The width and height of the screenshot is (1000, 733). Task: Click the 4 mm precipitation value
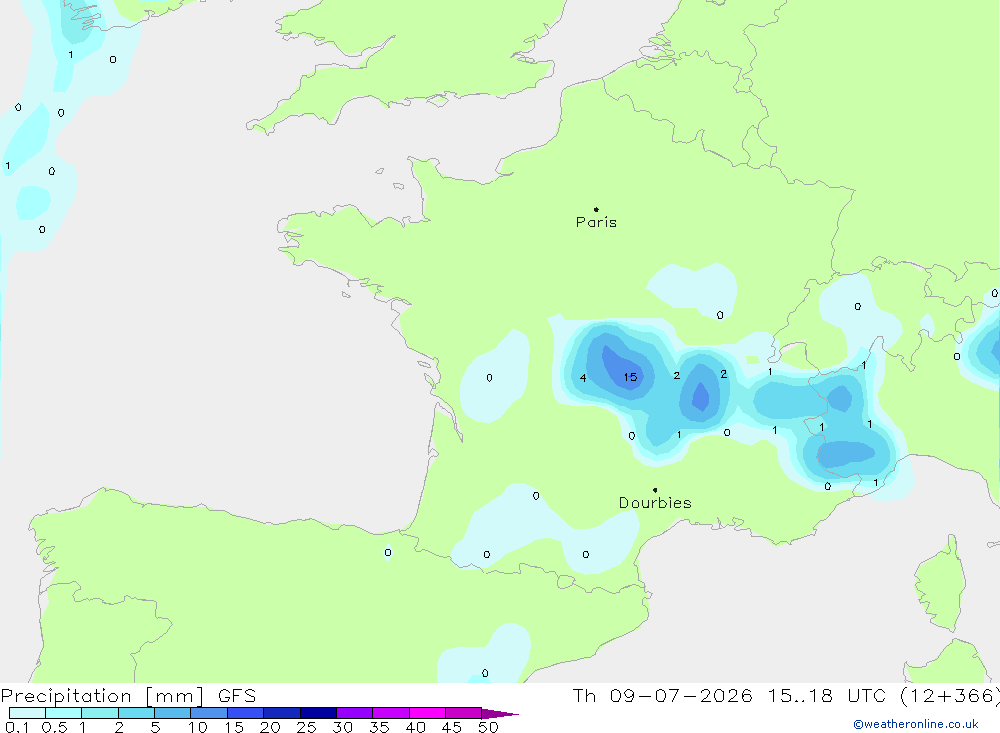(x=583, y=378)
